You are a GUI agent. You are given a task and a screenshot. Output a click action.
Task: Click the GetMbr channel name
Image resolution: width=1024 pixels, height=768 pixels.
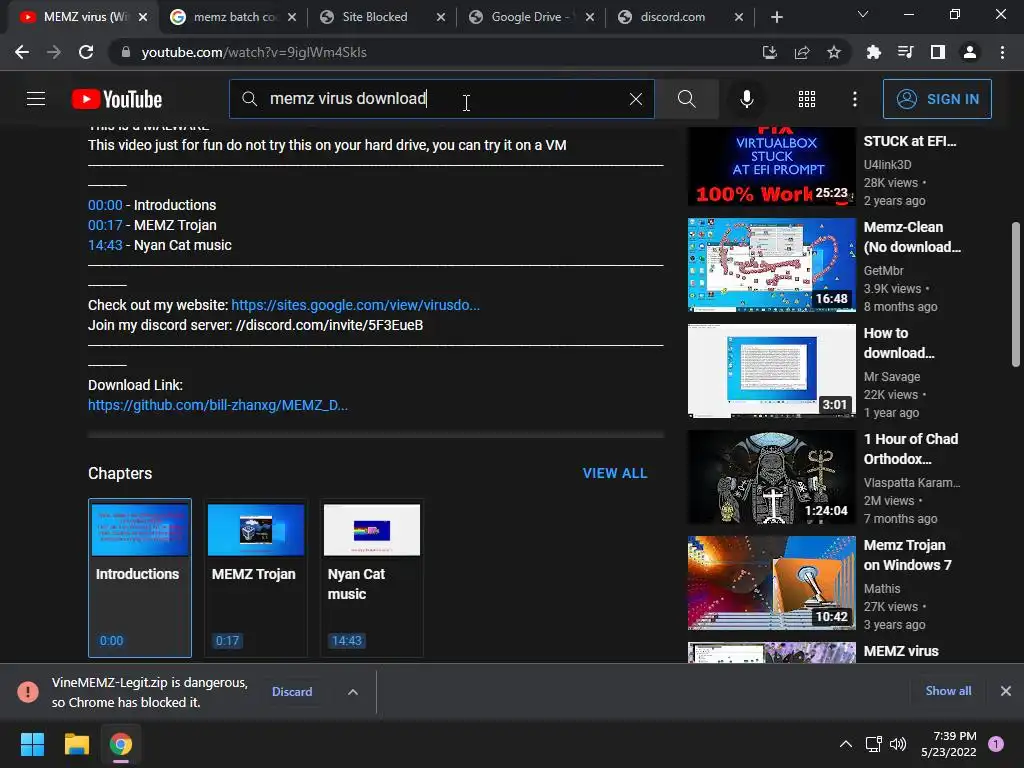pos(884,270)
